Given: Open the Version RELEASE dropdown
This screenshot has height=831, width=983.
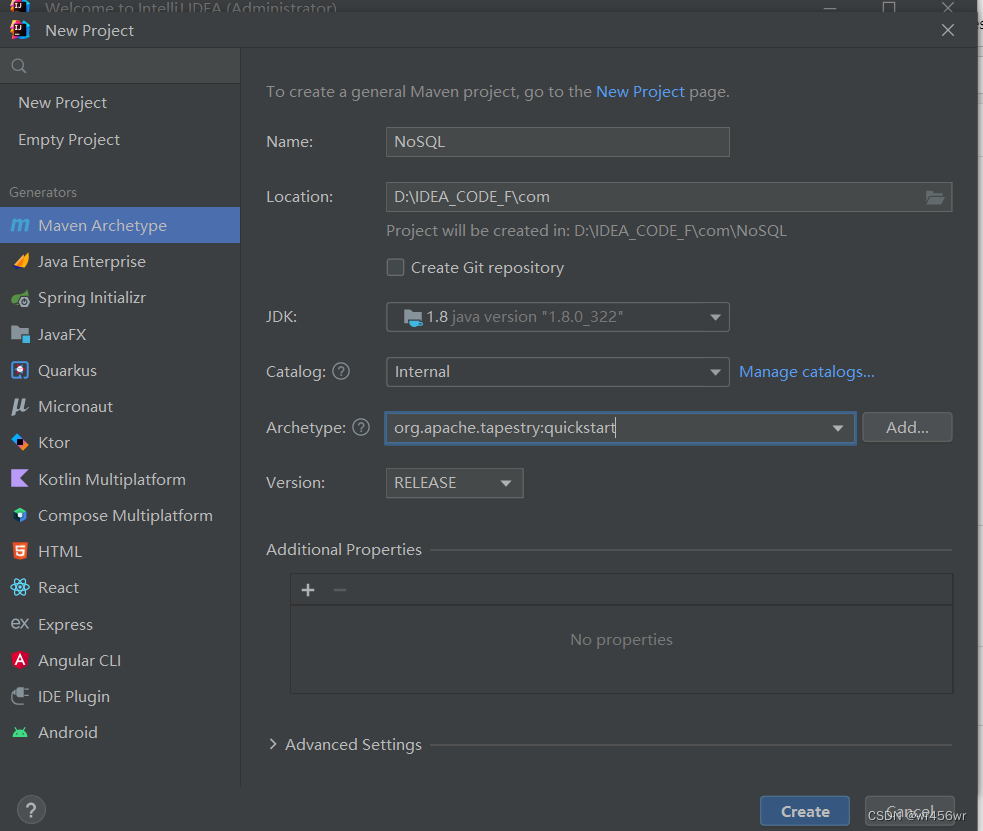Looking at the screenshot, I should [x=455, y=483].
